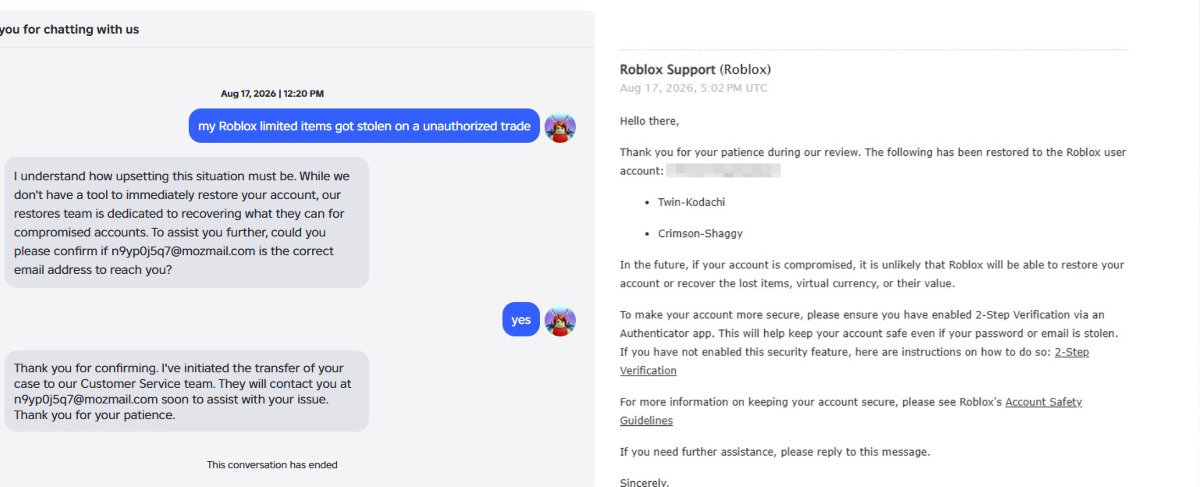Screen dimensions: 1200x487
Task: Click the "Crimson-Shaggy" restored item
Action: click(x=699, y=233)
